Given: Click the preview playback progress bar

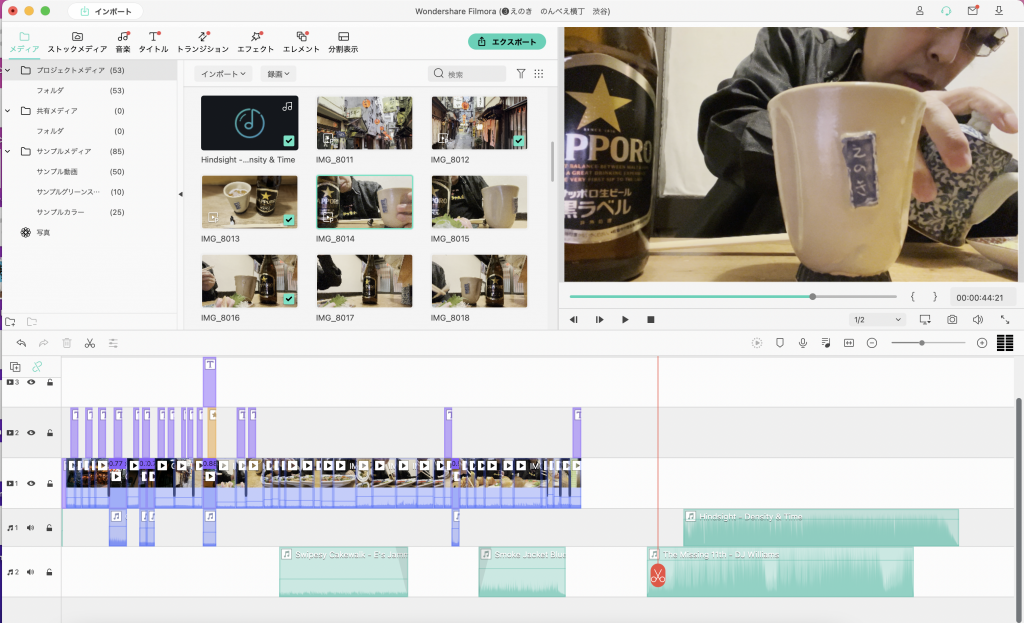Looking at the screenshot, I should tap(733, 296).
